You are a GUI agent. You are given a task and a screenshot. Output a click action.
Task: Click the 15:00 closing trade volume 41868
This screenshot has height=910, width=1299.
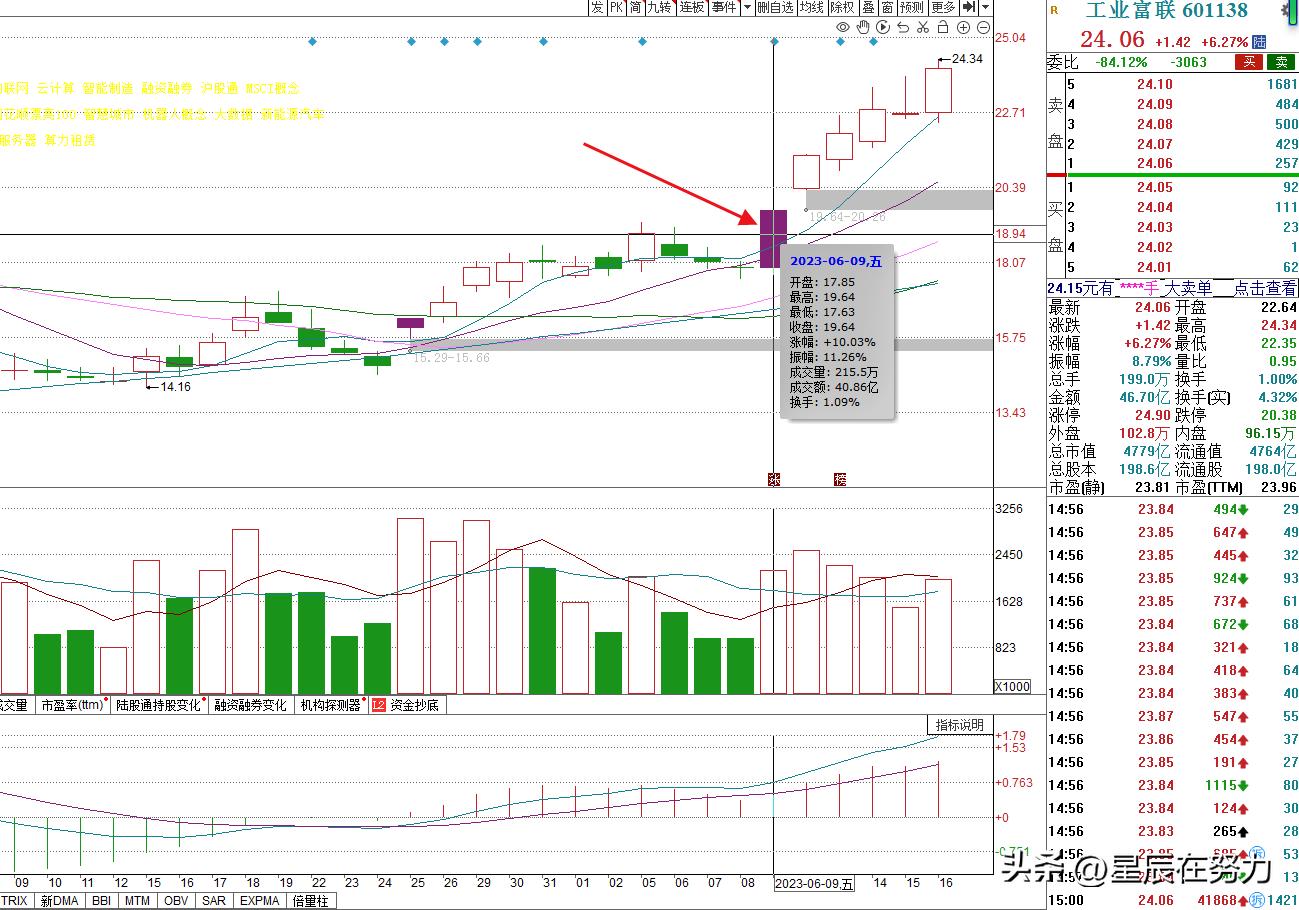click(x=1217, y=901)
